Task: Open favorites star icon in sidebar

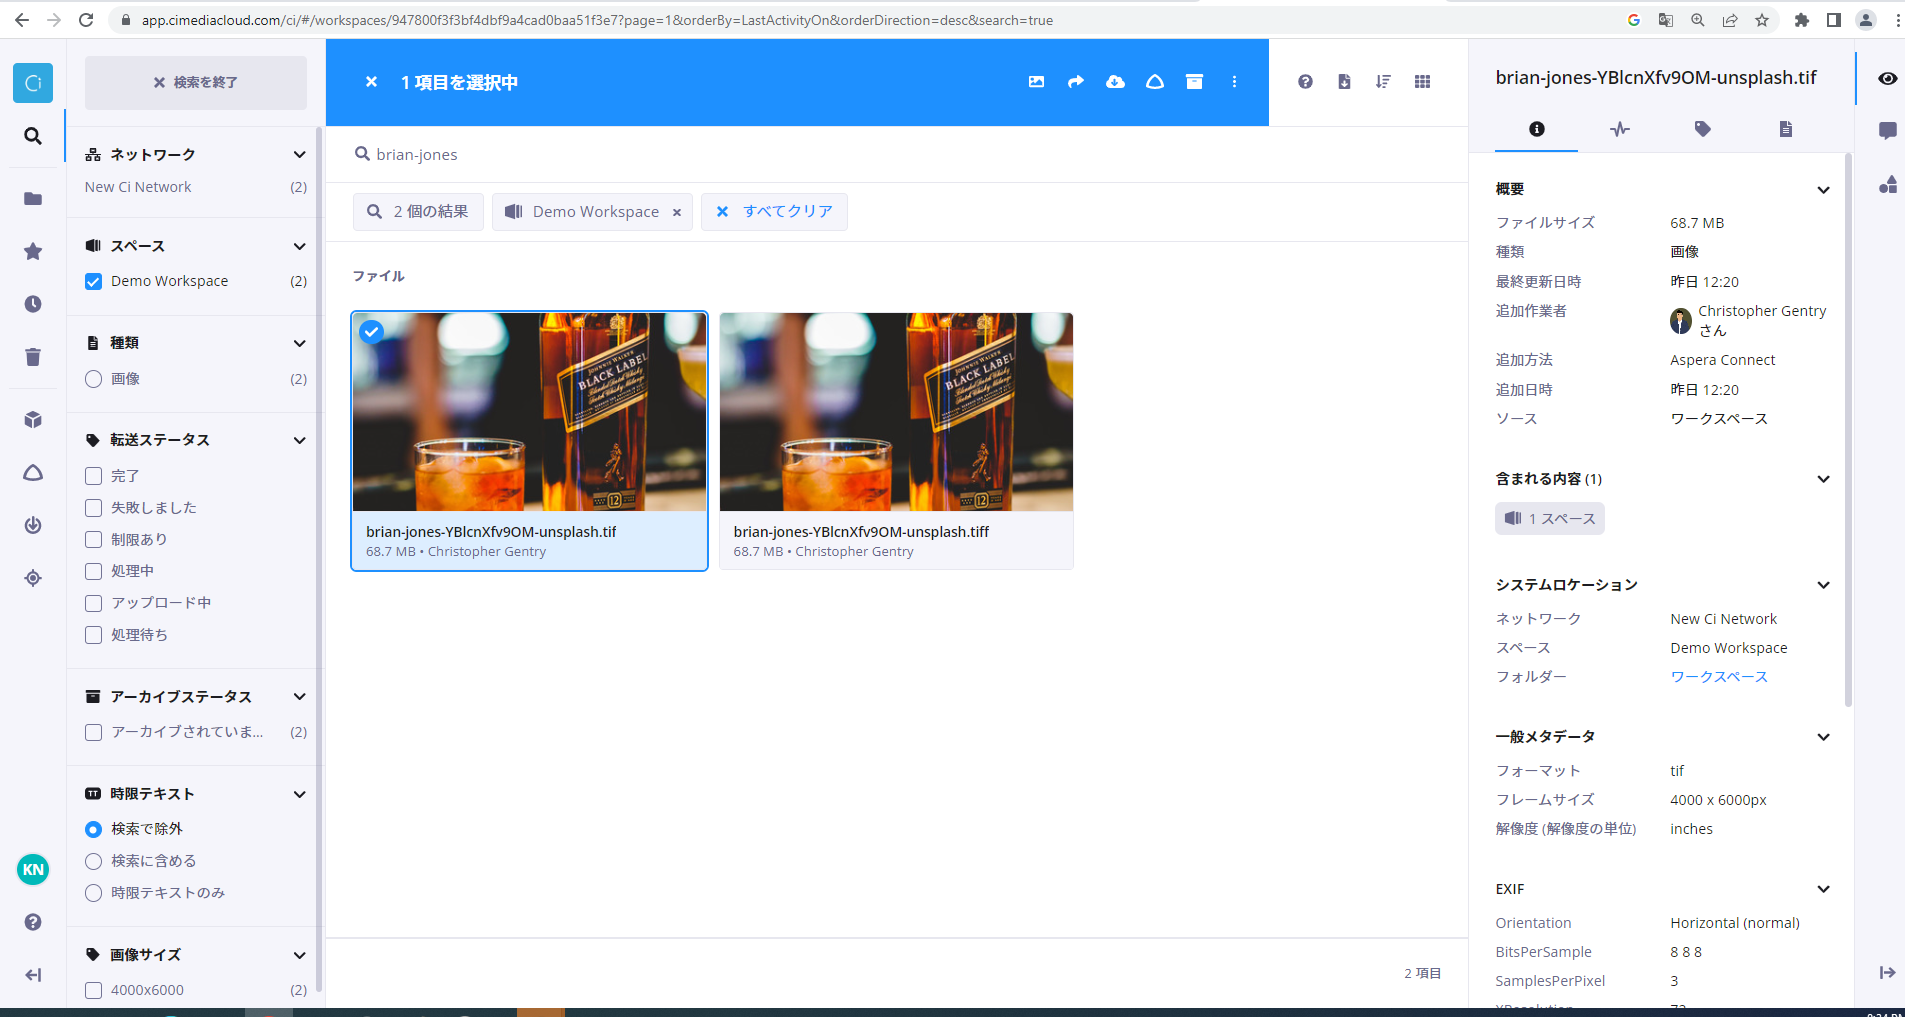Action: click(x=33, y=251)
